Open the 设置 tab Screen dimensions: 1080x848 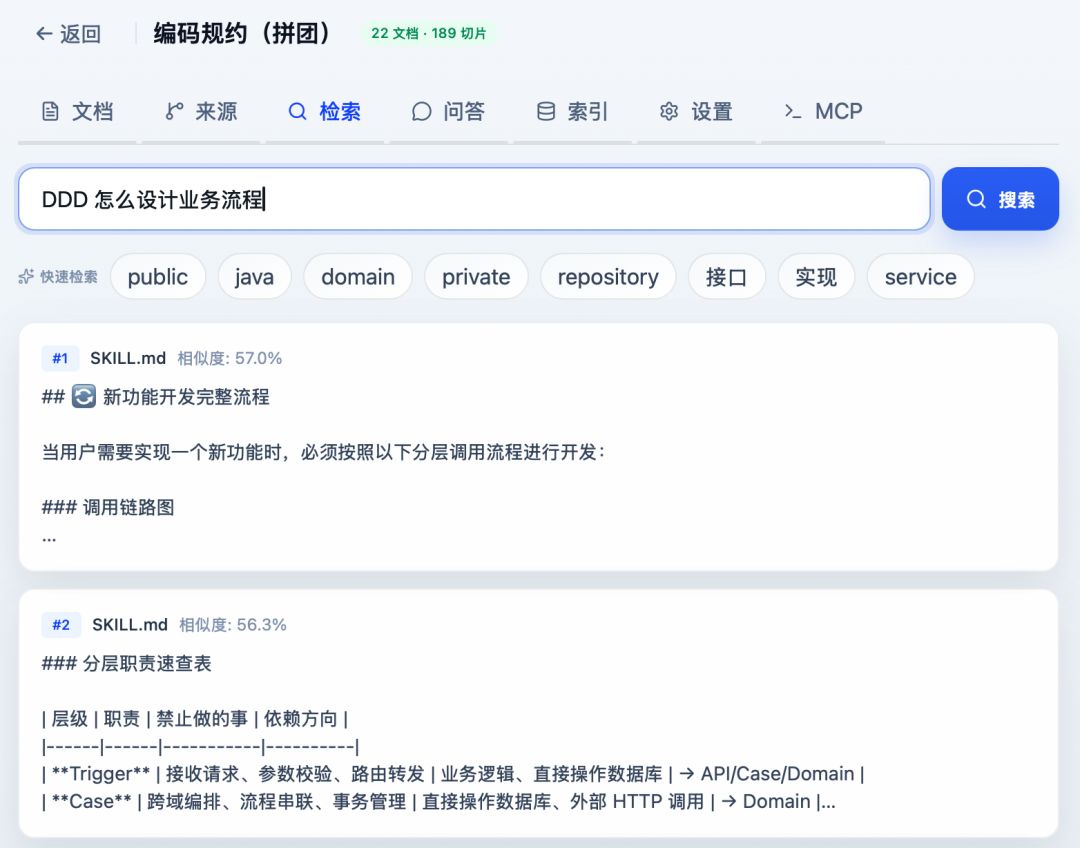pyautogui.click(x=696, y=112)
